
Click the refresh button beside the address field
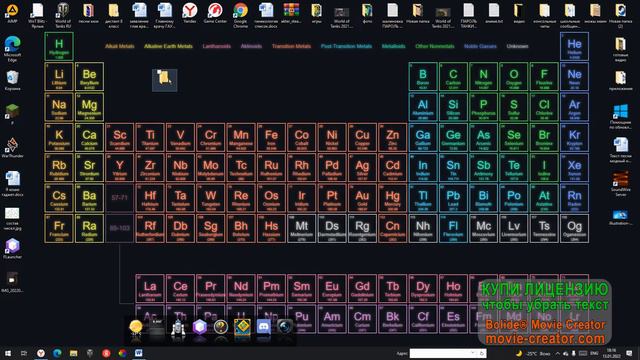(482, 353)
